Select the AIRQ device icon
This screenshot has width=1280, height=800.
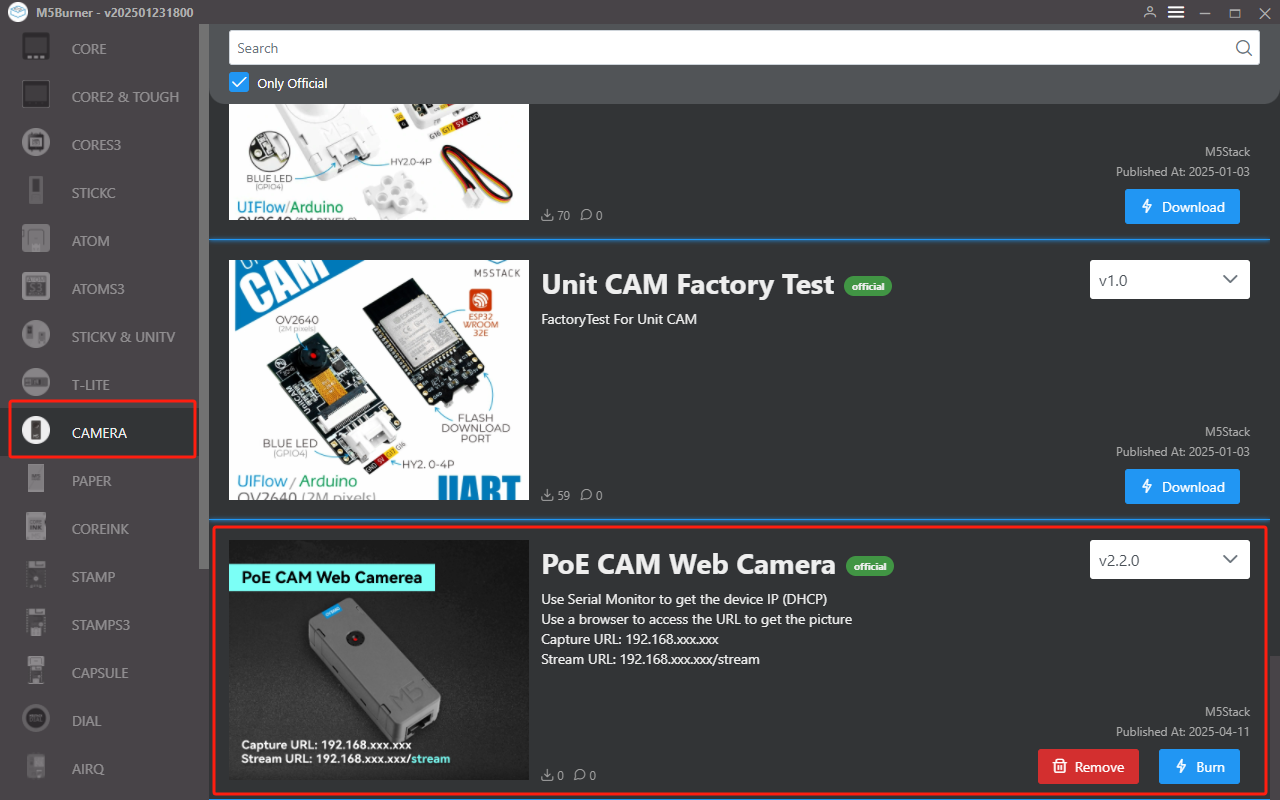[x=36, y=767]
